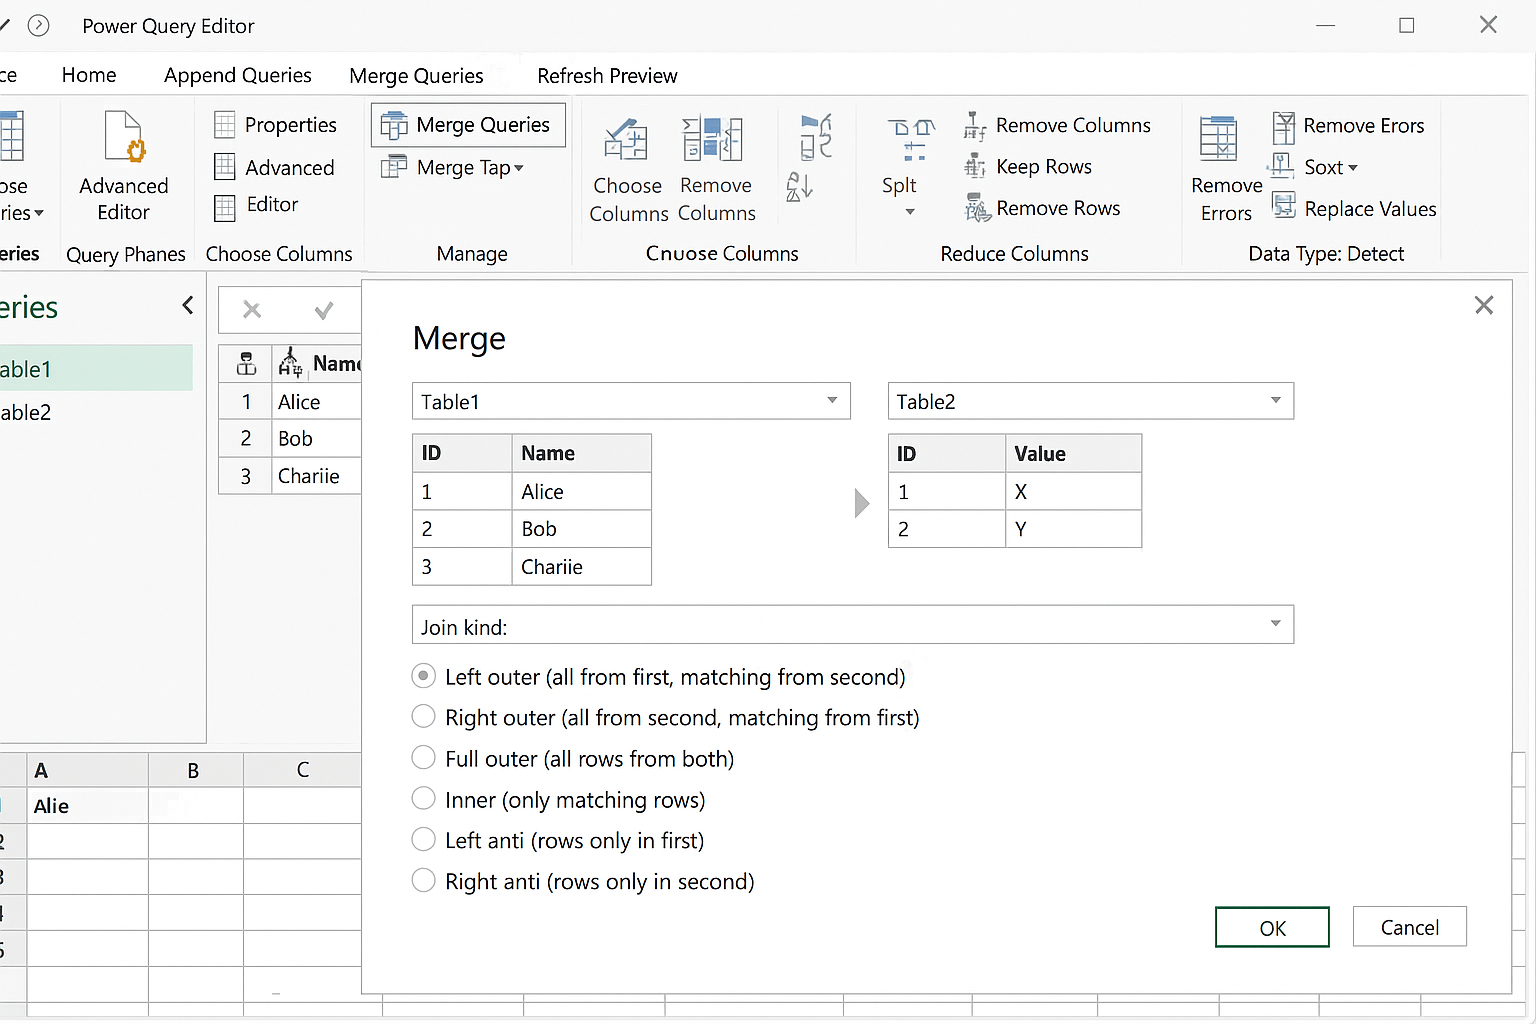Click the Keep Rows icon
This screenshot has height=1024, width=1536.
(975, 167)
